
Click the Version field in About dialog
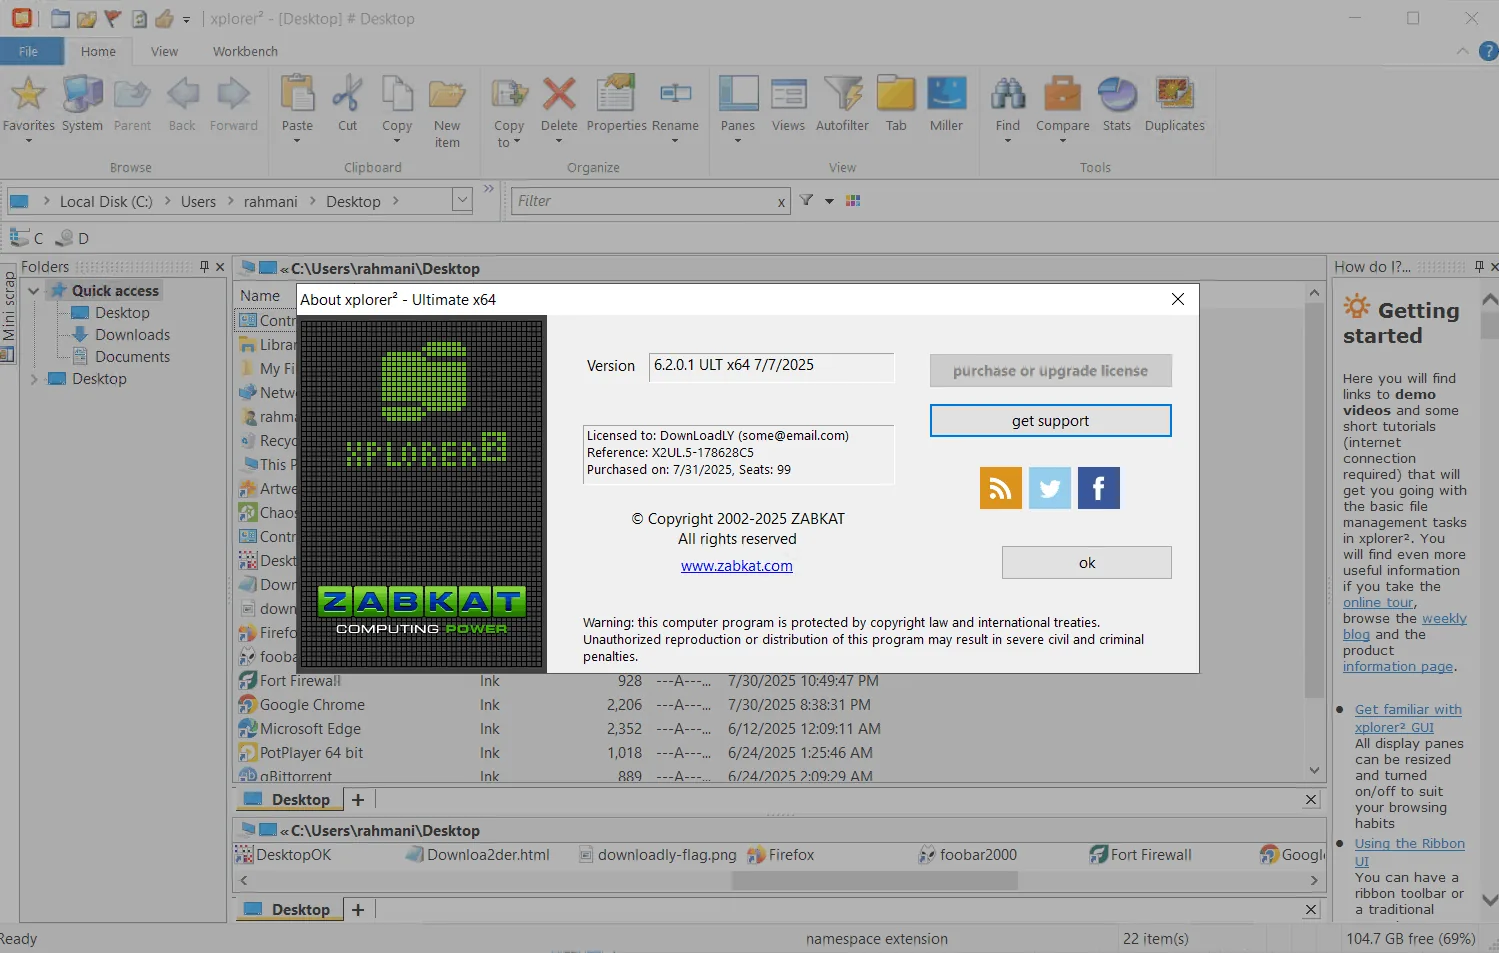pyautogui.click(x=771, y=366)
